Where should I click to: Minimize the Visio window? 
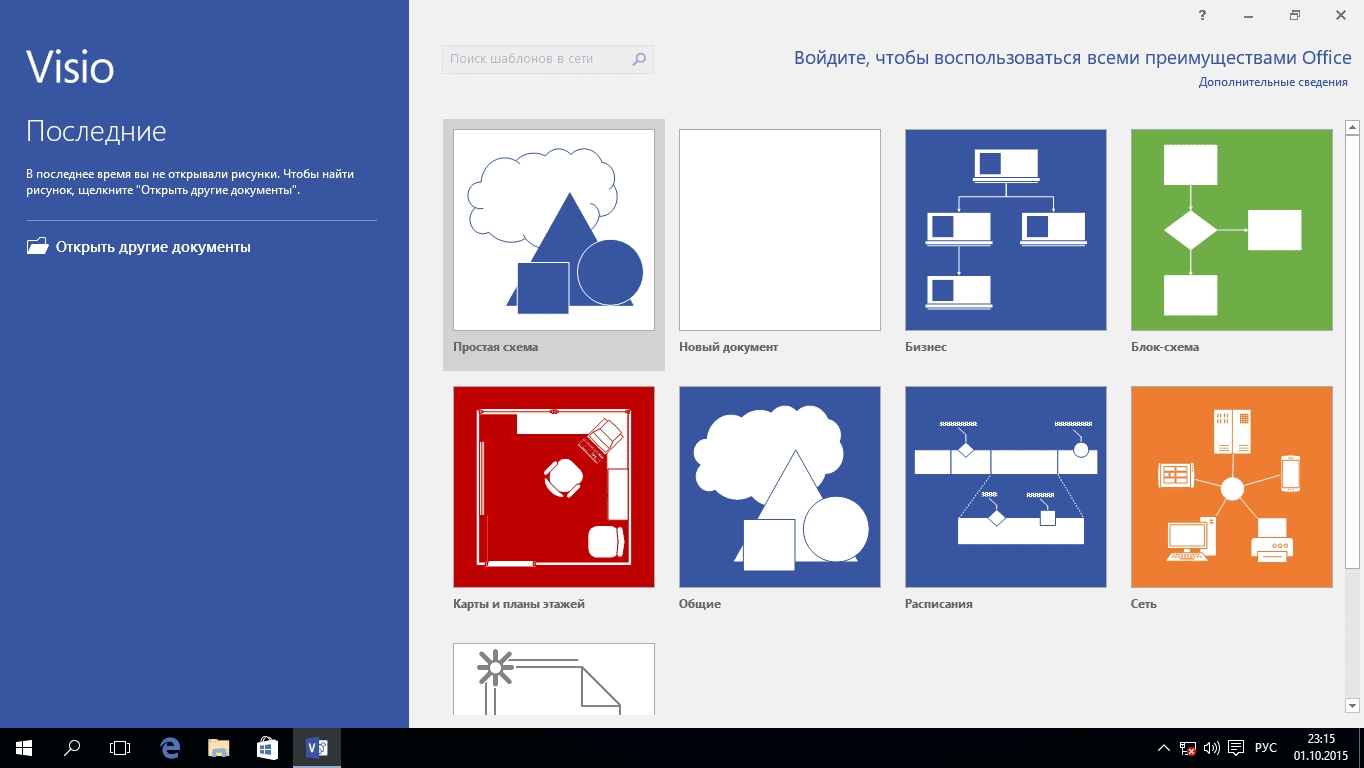1249,15
